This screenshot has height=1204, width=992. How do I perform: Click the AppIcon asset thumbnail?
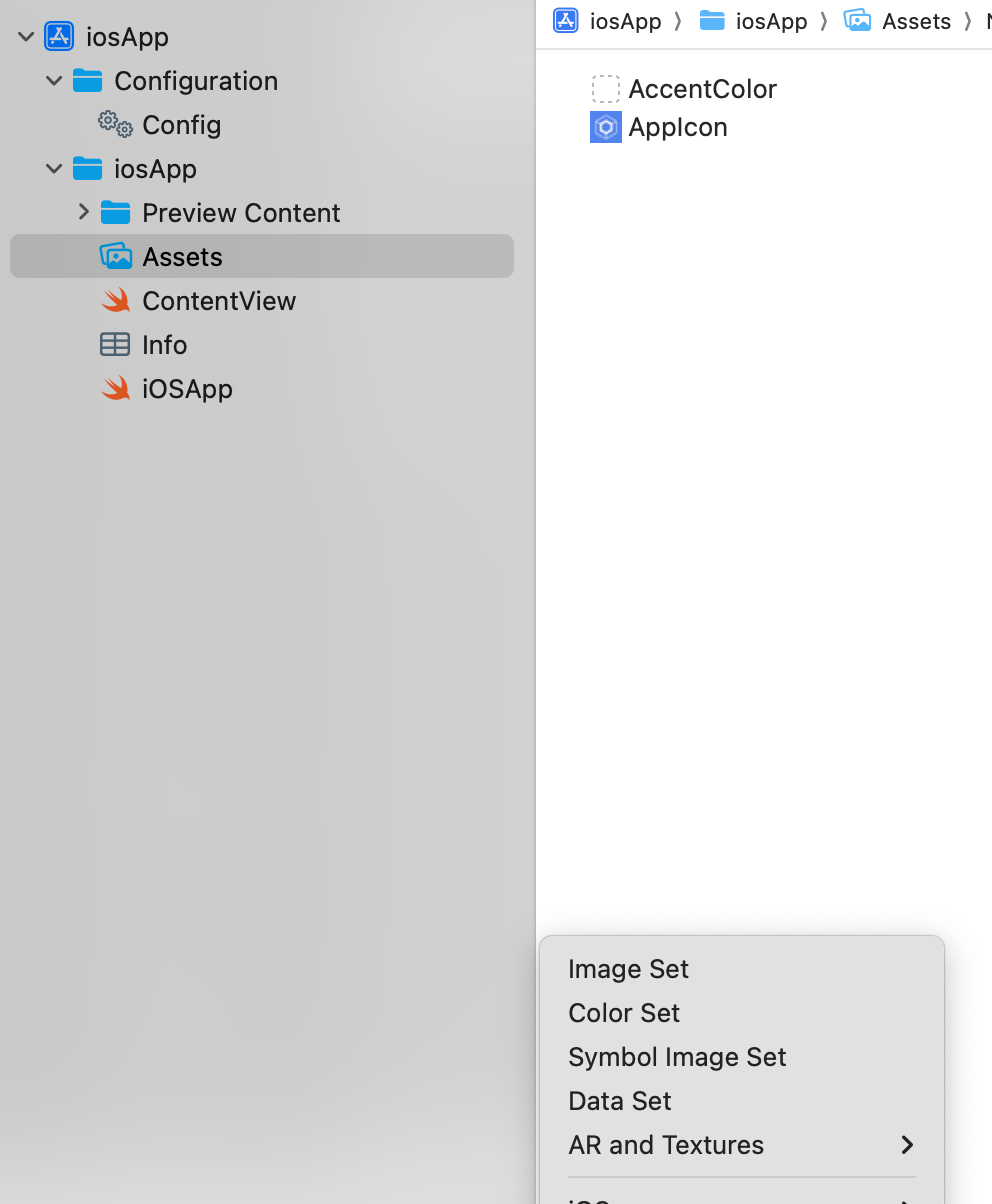(606, 127)
